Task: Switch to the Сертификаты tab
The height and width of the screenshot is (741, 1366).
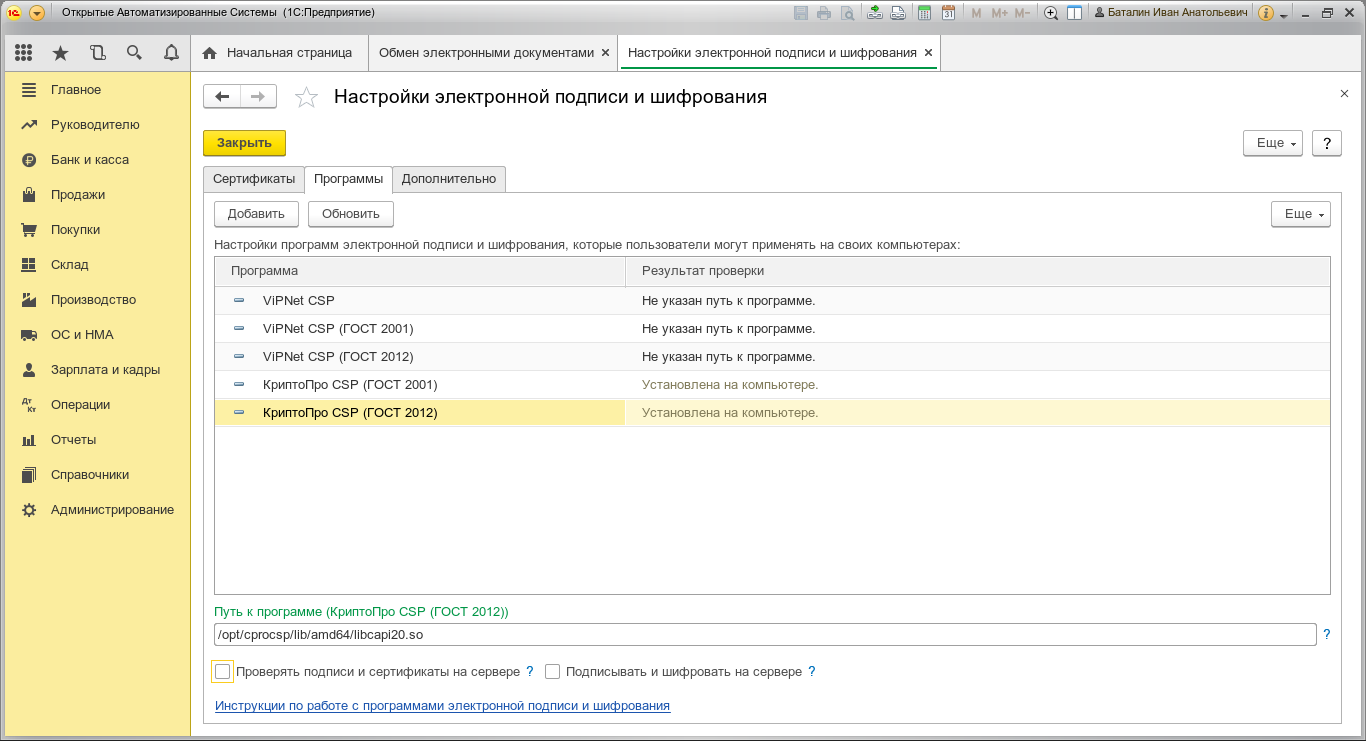Action: (x=254, y=179)
